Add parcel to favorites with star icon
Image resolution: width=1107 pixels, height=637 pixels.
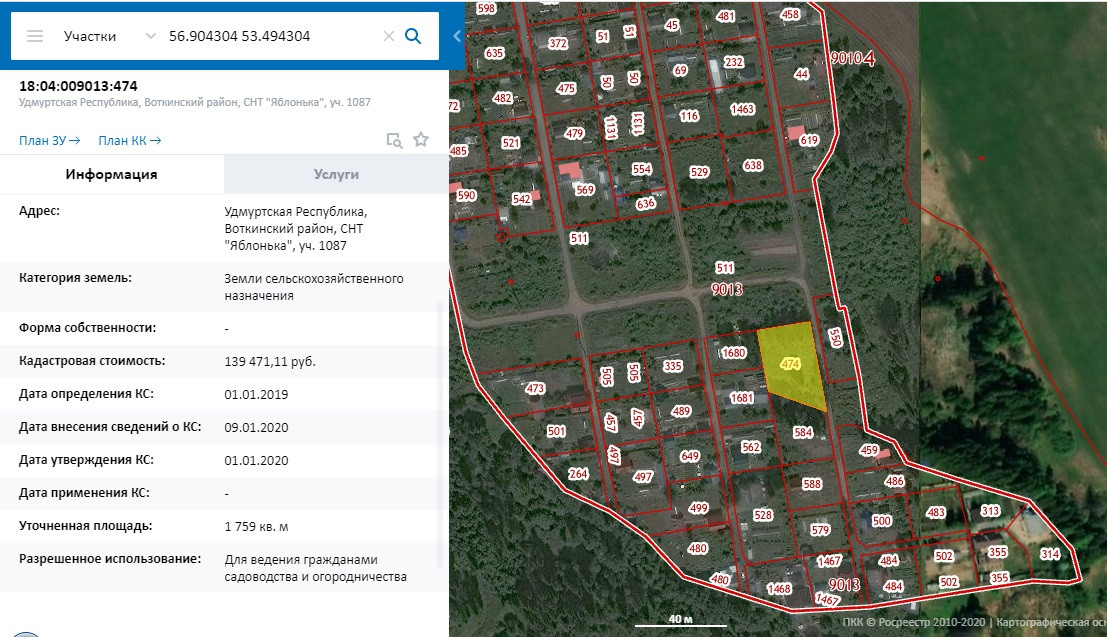[421, 140]
